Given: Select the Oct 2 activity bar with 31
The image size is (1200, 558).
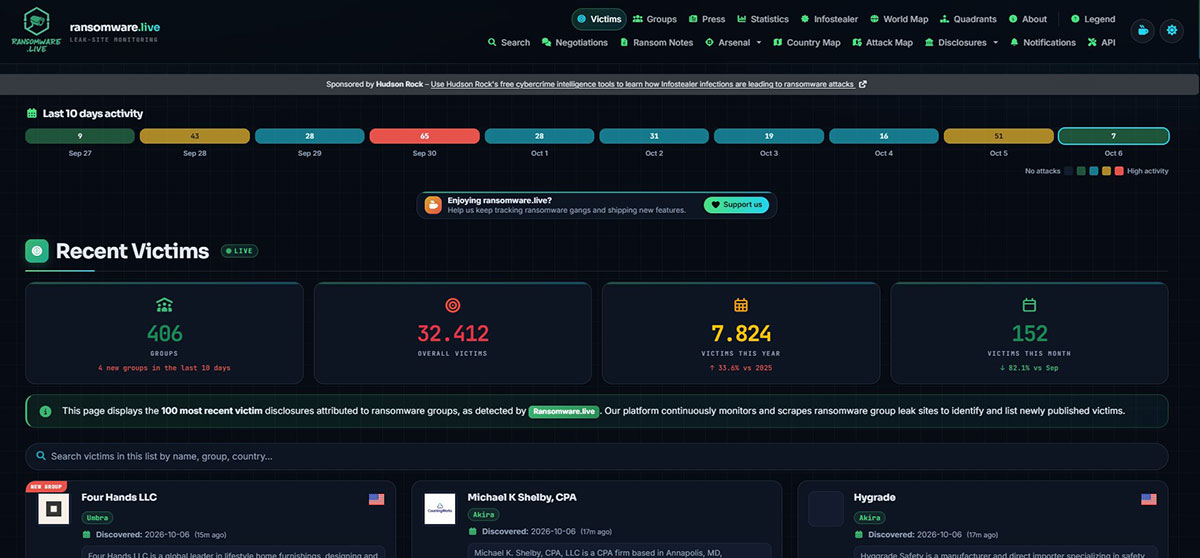Looking at the screenshot, I should coord(654,136).
